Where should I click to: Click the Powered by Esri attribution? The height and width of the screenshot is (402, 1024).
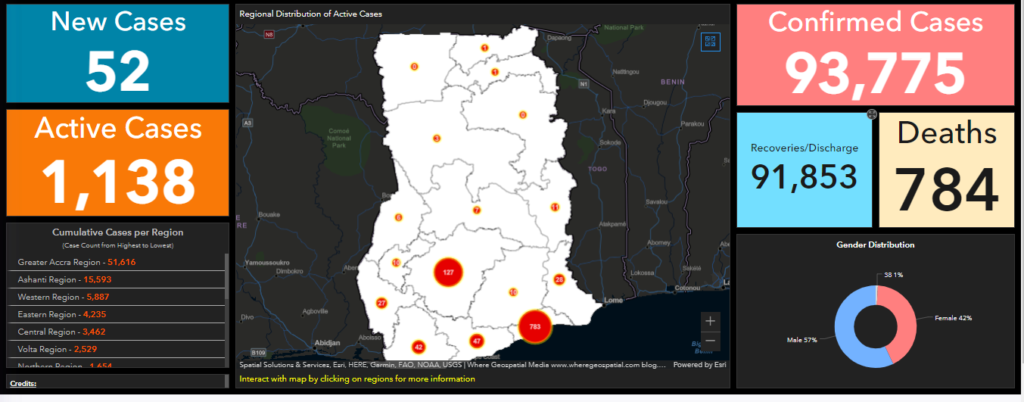(699, 365)
